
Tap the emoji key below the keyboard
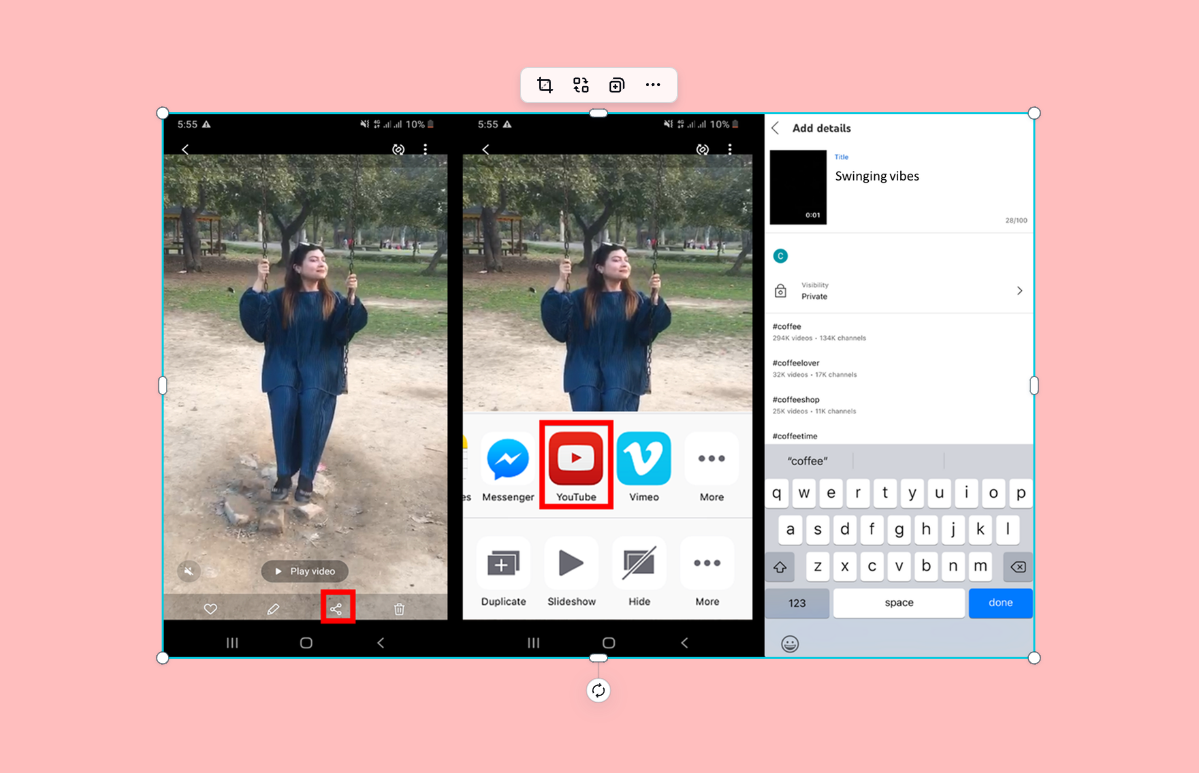tap(790, 644)
